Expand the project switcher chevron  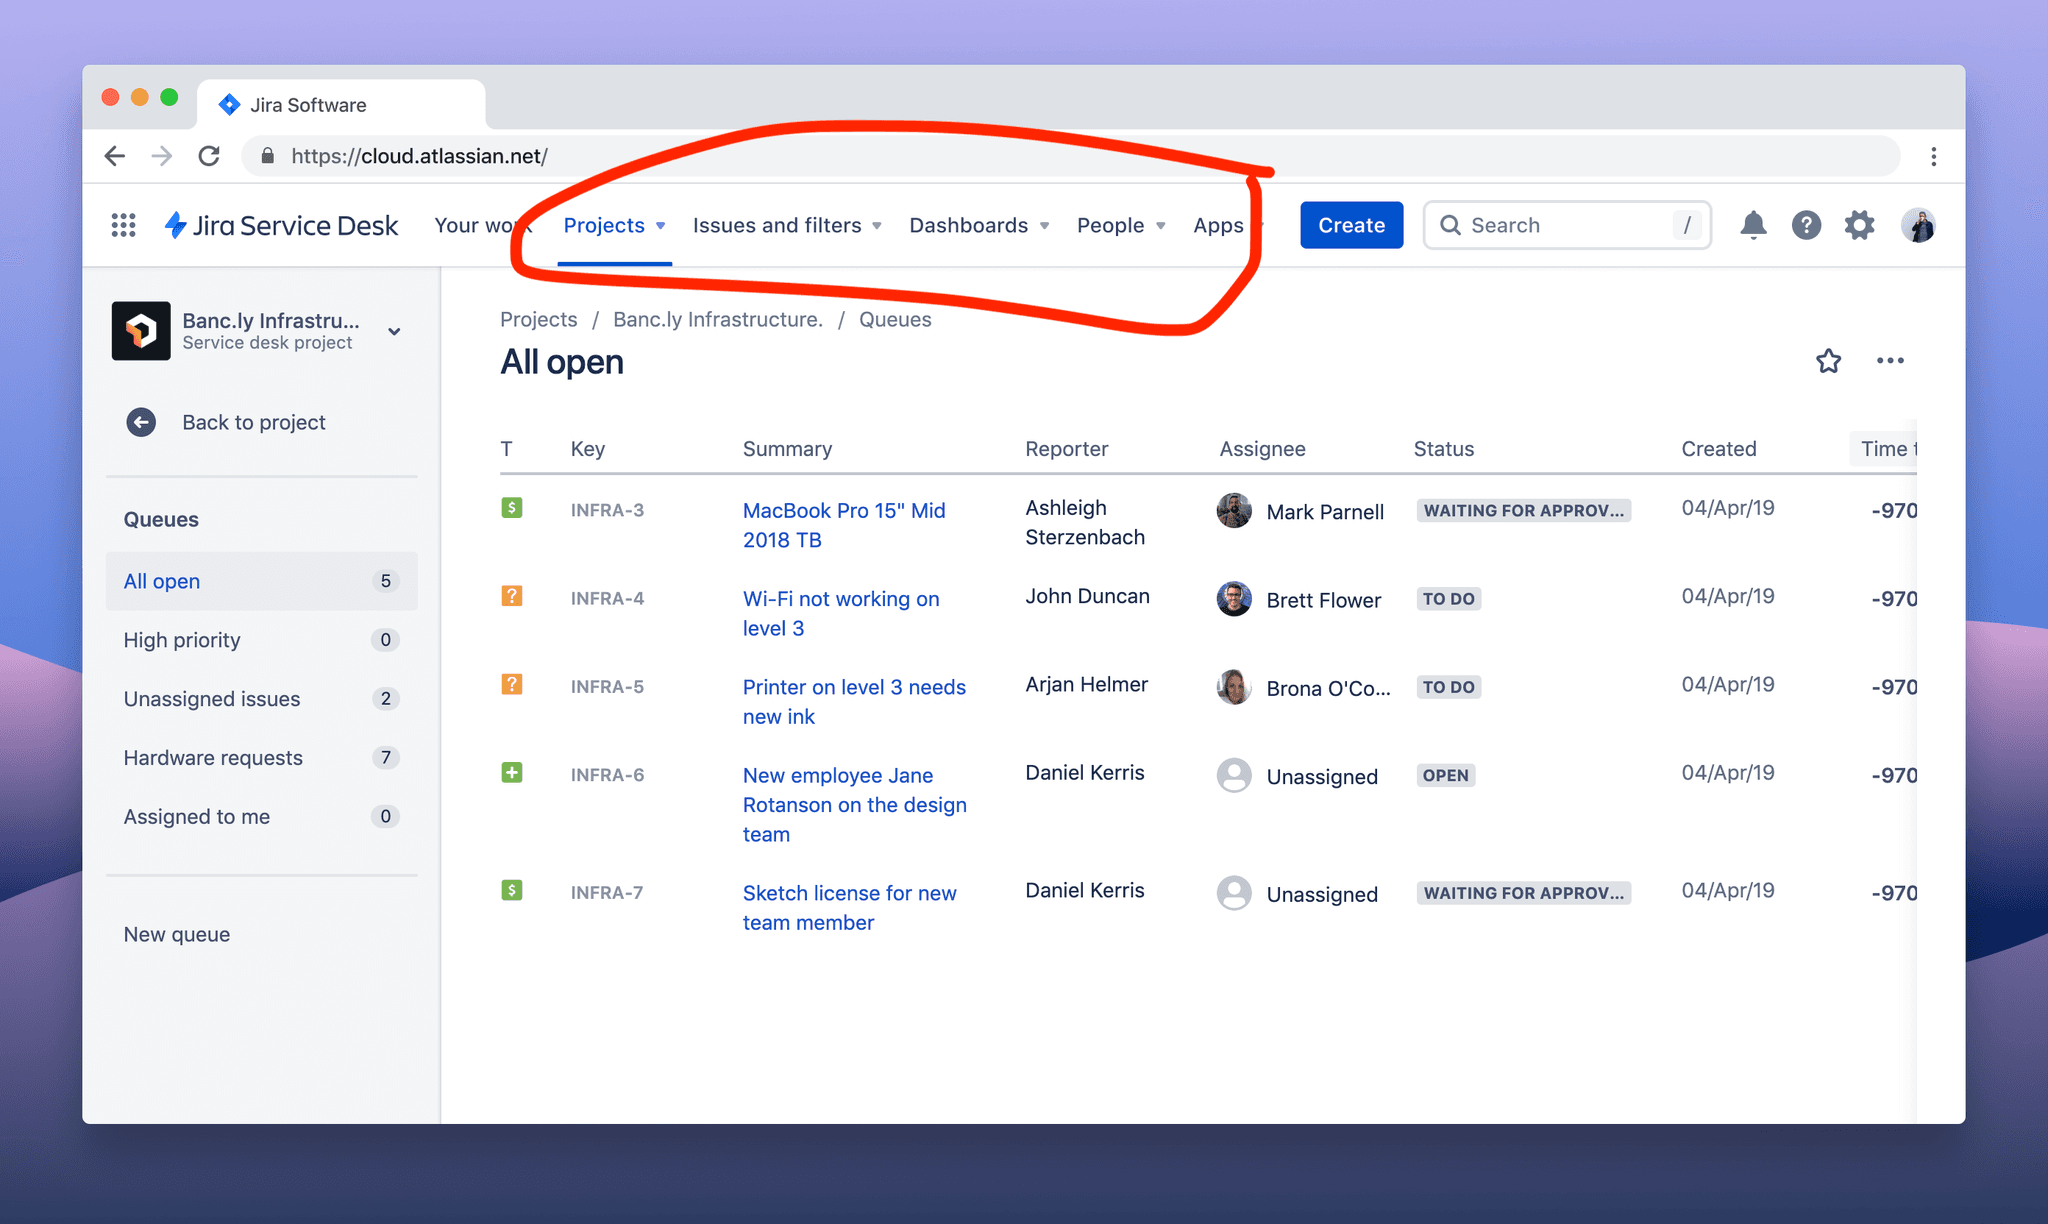[394, 331]
